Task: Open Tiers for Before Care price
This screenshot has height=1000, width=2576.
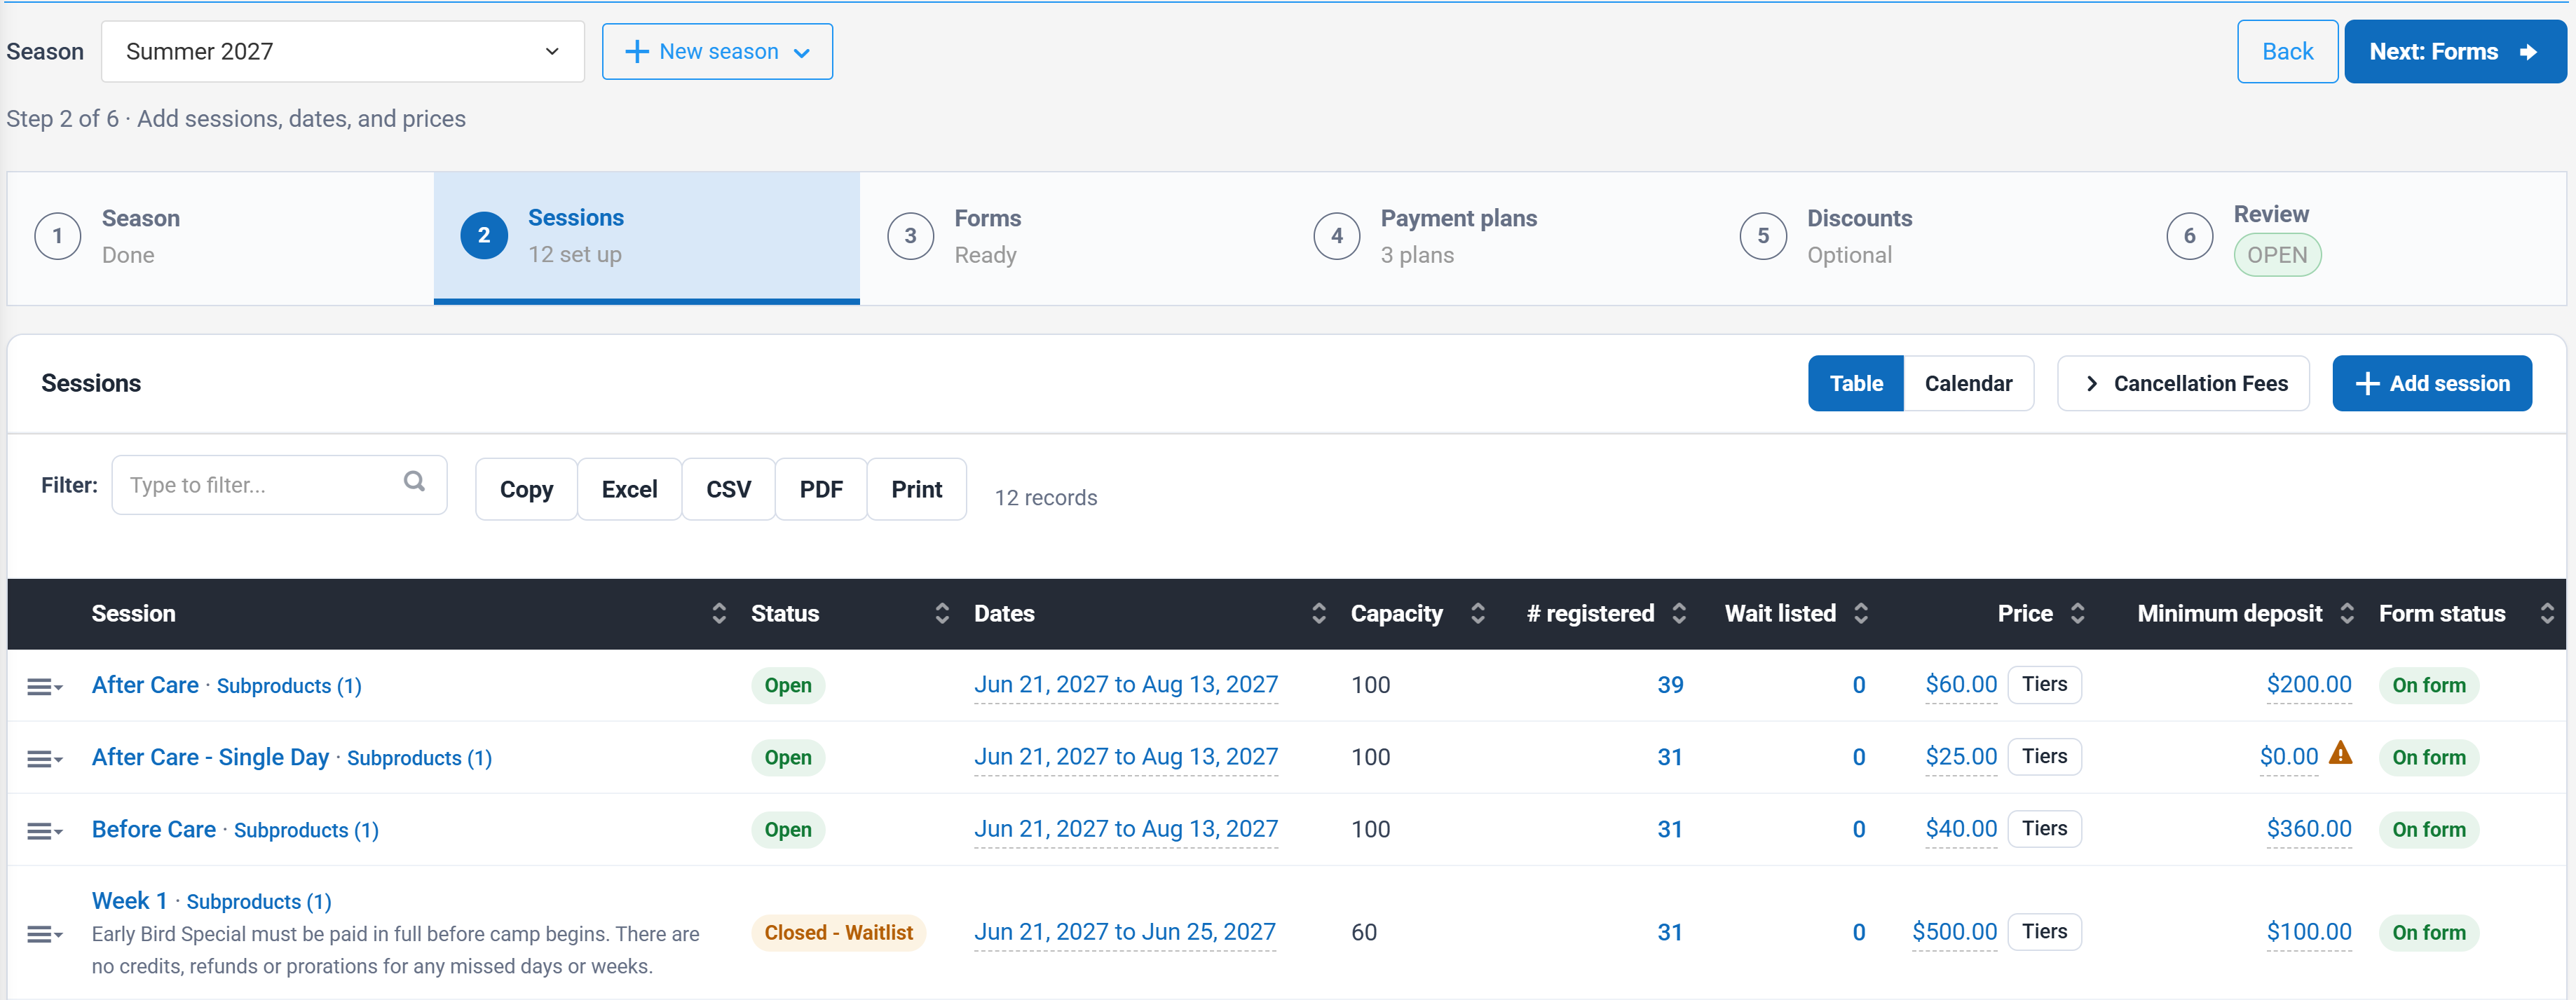Action: click(2044, 828)
